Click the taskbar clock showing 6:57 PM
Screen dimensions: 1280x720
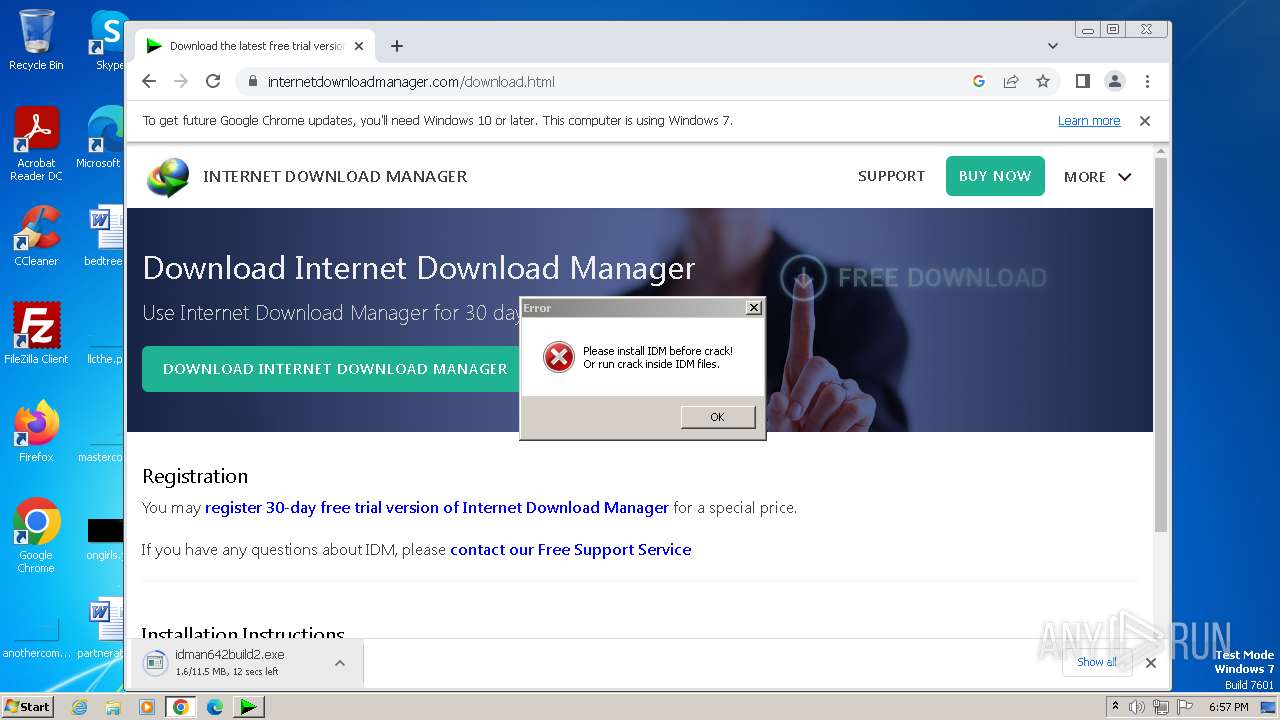(x=1228, y=707)
